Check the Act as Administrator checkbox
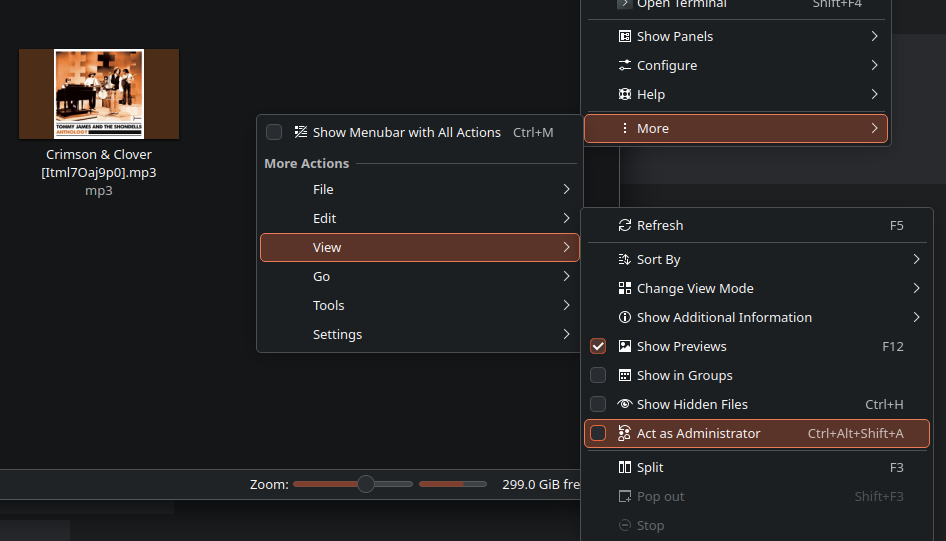 coord(598,433)
